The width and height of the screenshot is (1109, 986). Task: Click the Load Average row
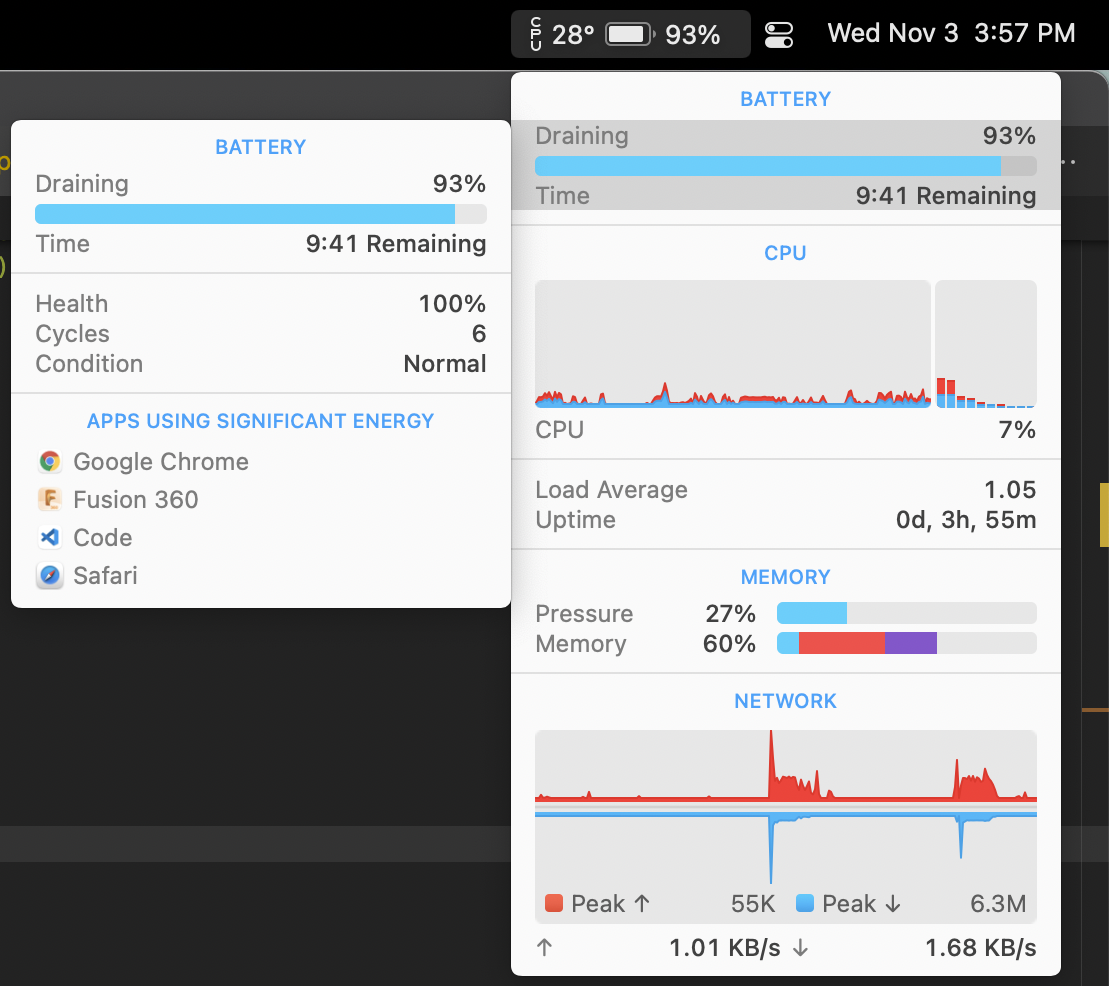pos(785,490)
